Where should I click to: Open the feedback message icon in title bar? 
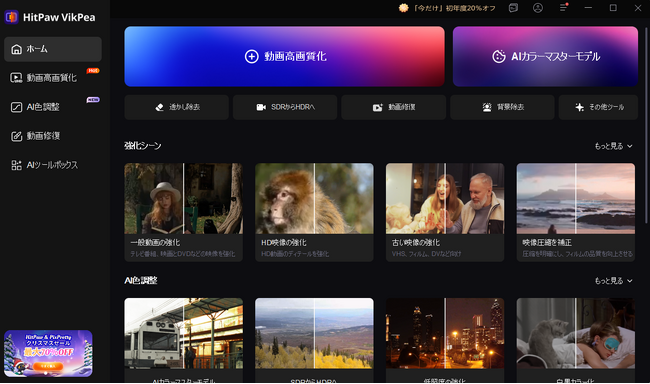(x=513, y=8)
